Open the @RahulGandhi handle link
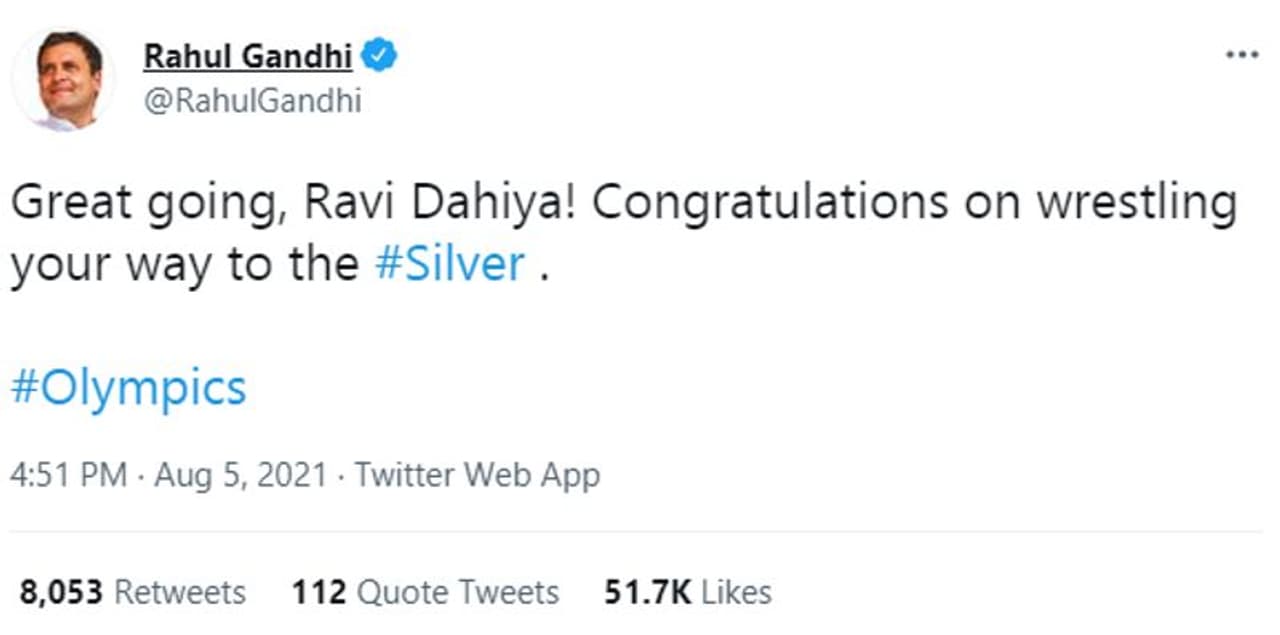 point(252,102)
